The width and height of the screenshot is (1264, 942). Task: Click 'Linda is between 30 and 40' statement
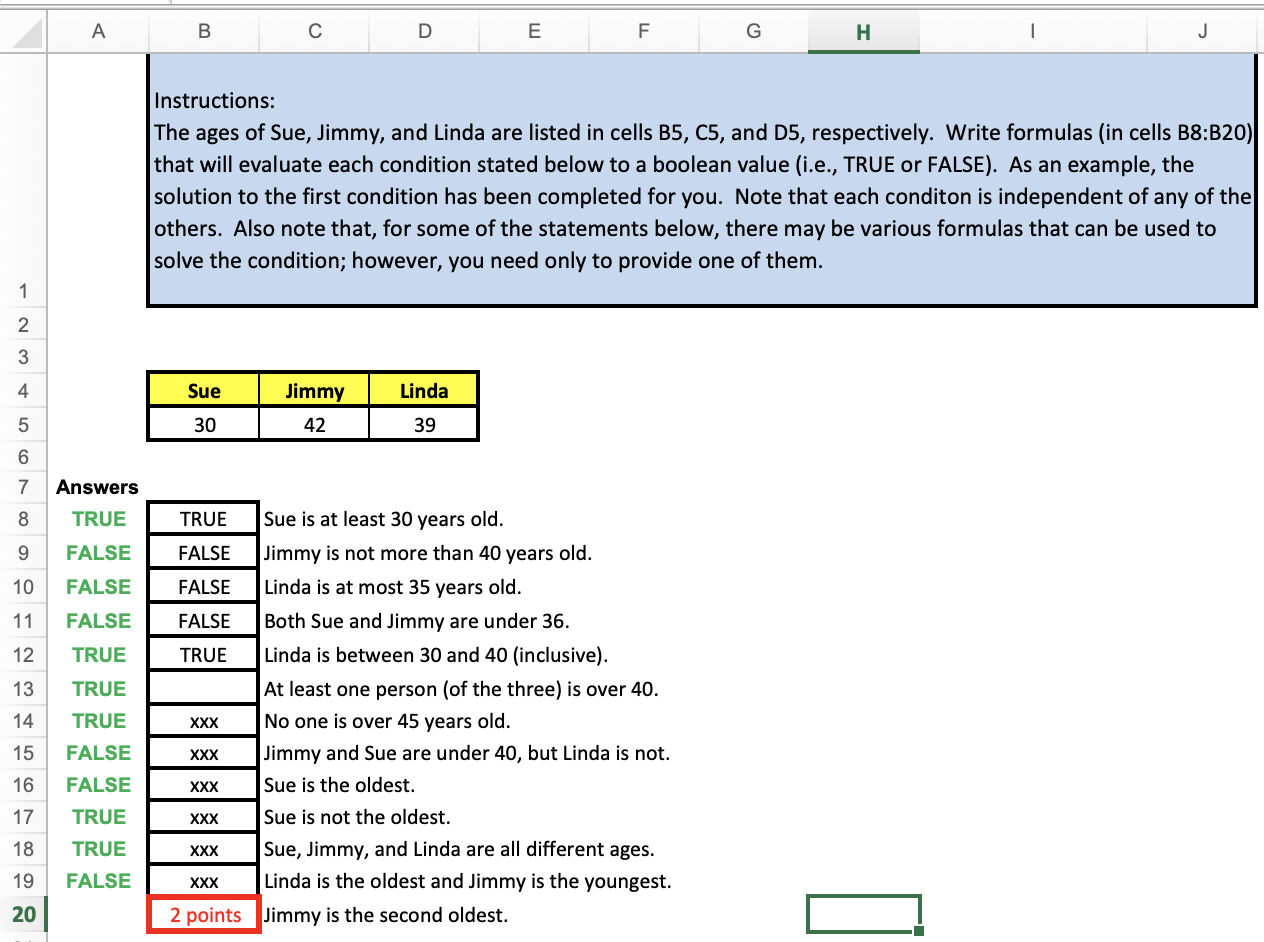point(435,655)
